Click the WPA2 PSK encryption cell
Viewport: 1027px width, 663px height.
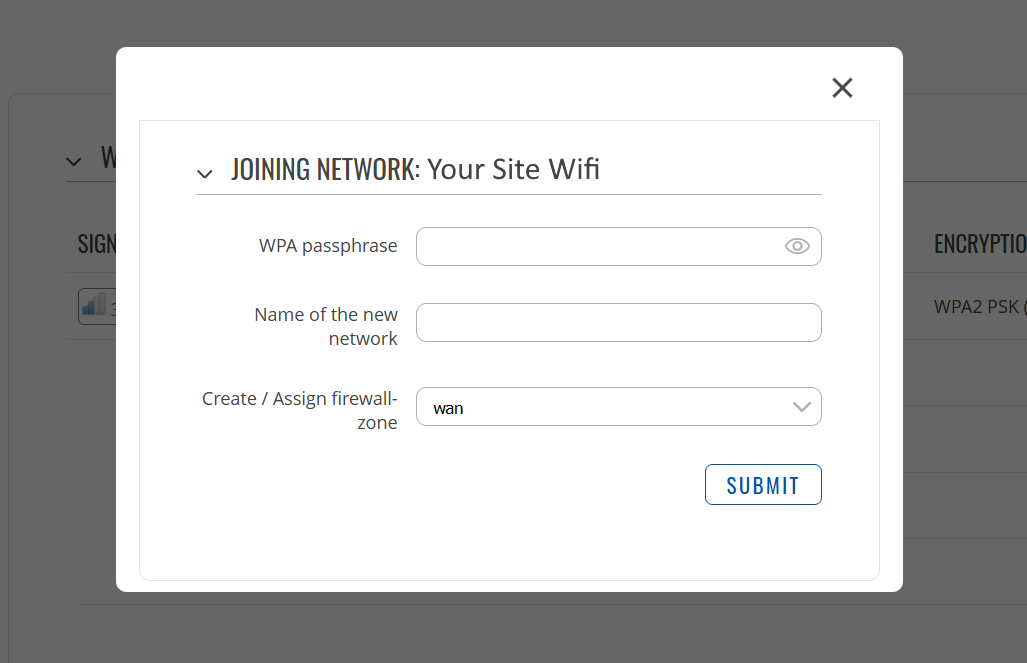pos(980,307)
